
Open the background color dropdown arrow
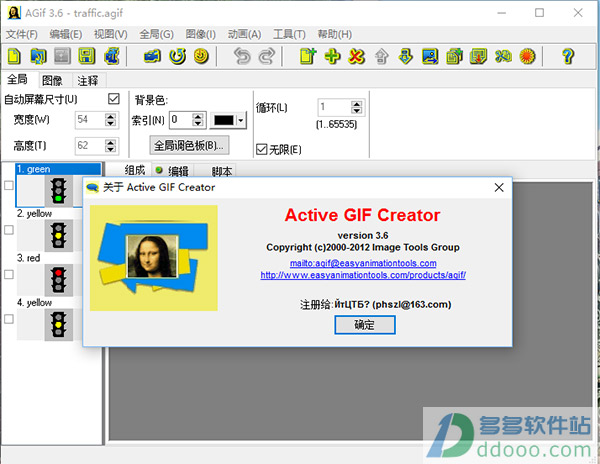coord(241,120)
